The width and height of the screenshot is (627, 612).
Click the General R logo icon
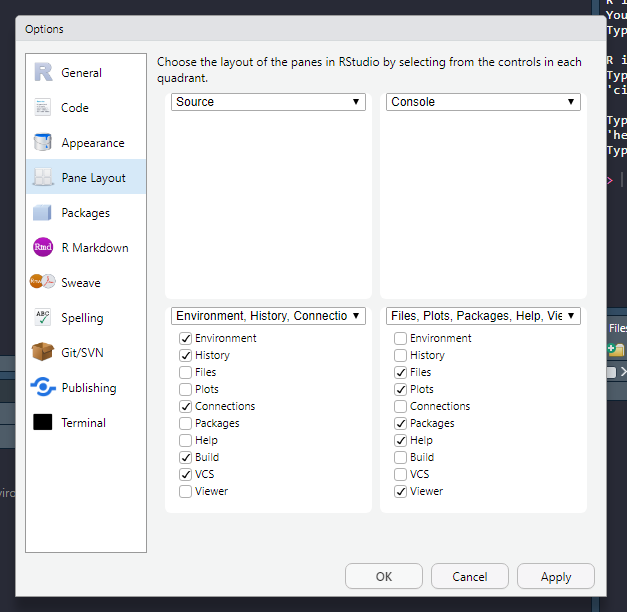[43, 72]
